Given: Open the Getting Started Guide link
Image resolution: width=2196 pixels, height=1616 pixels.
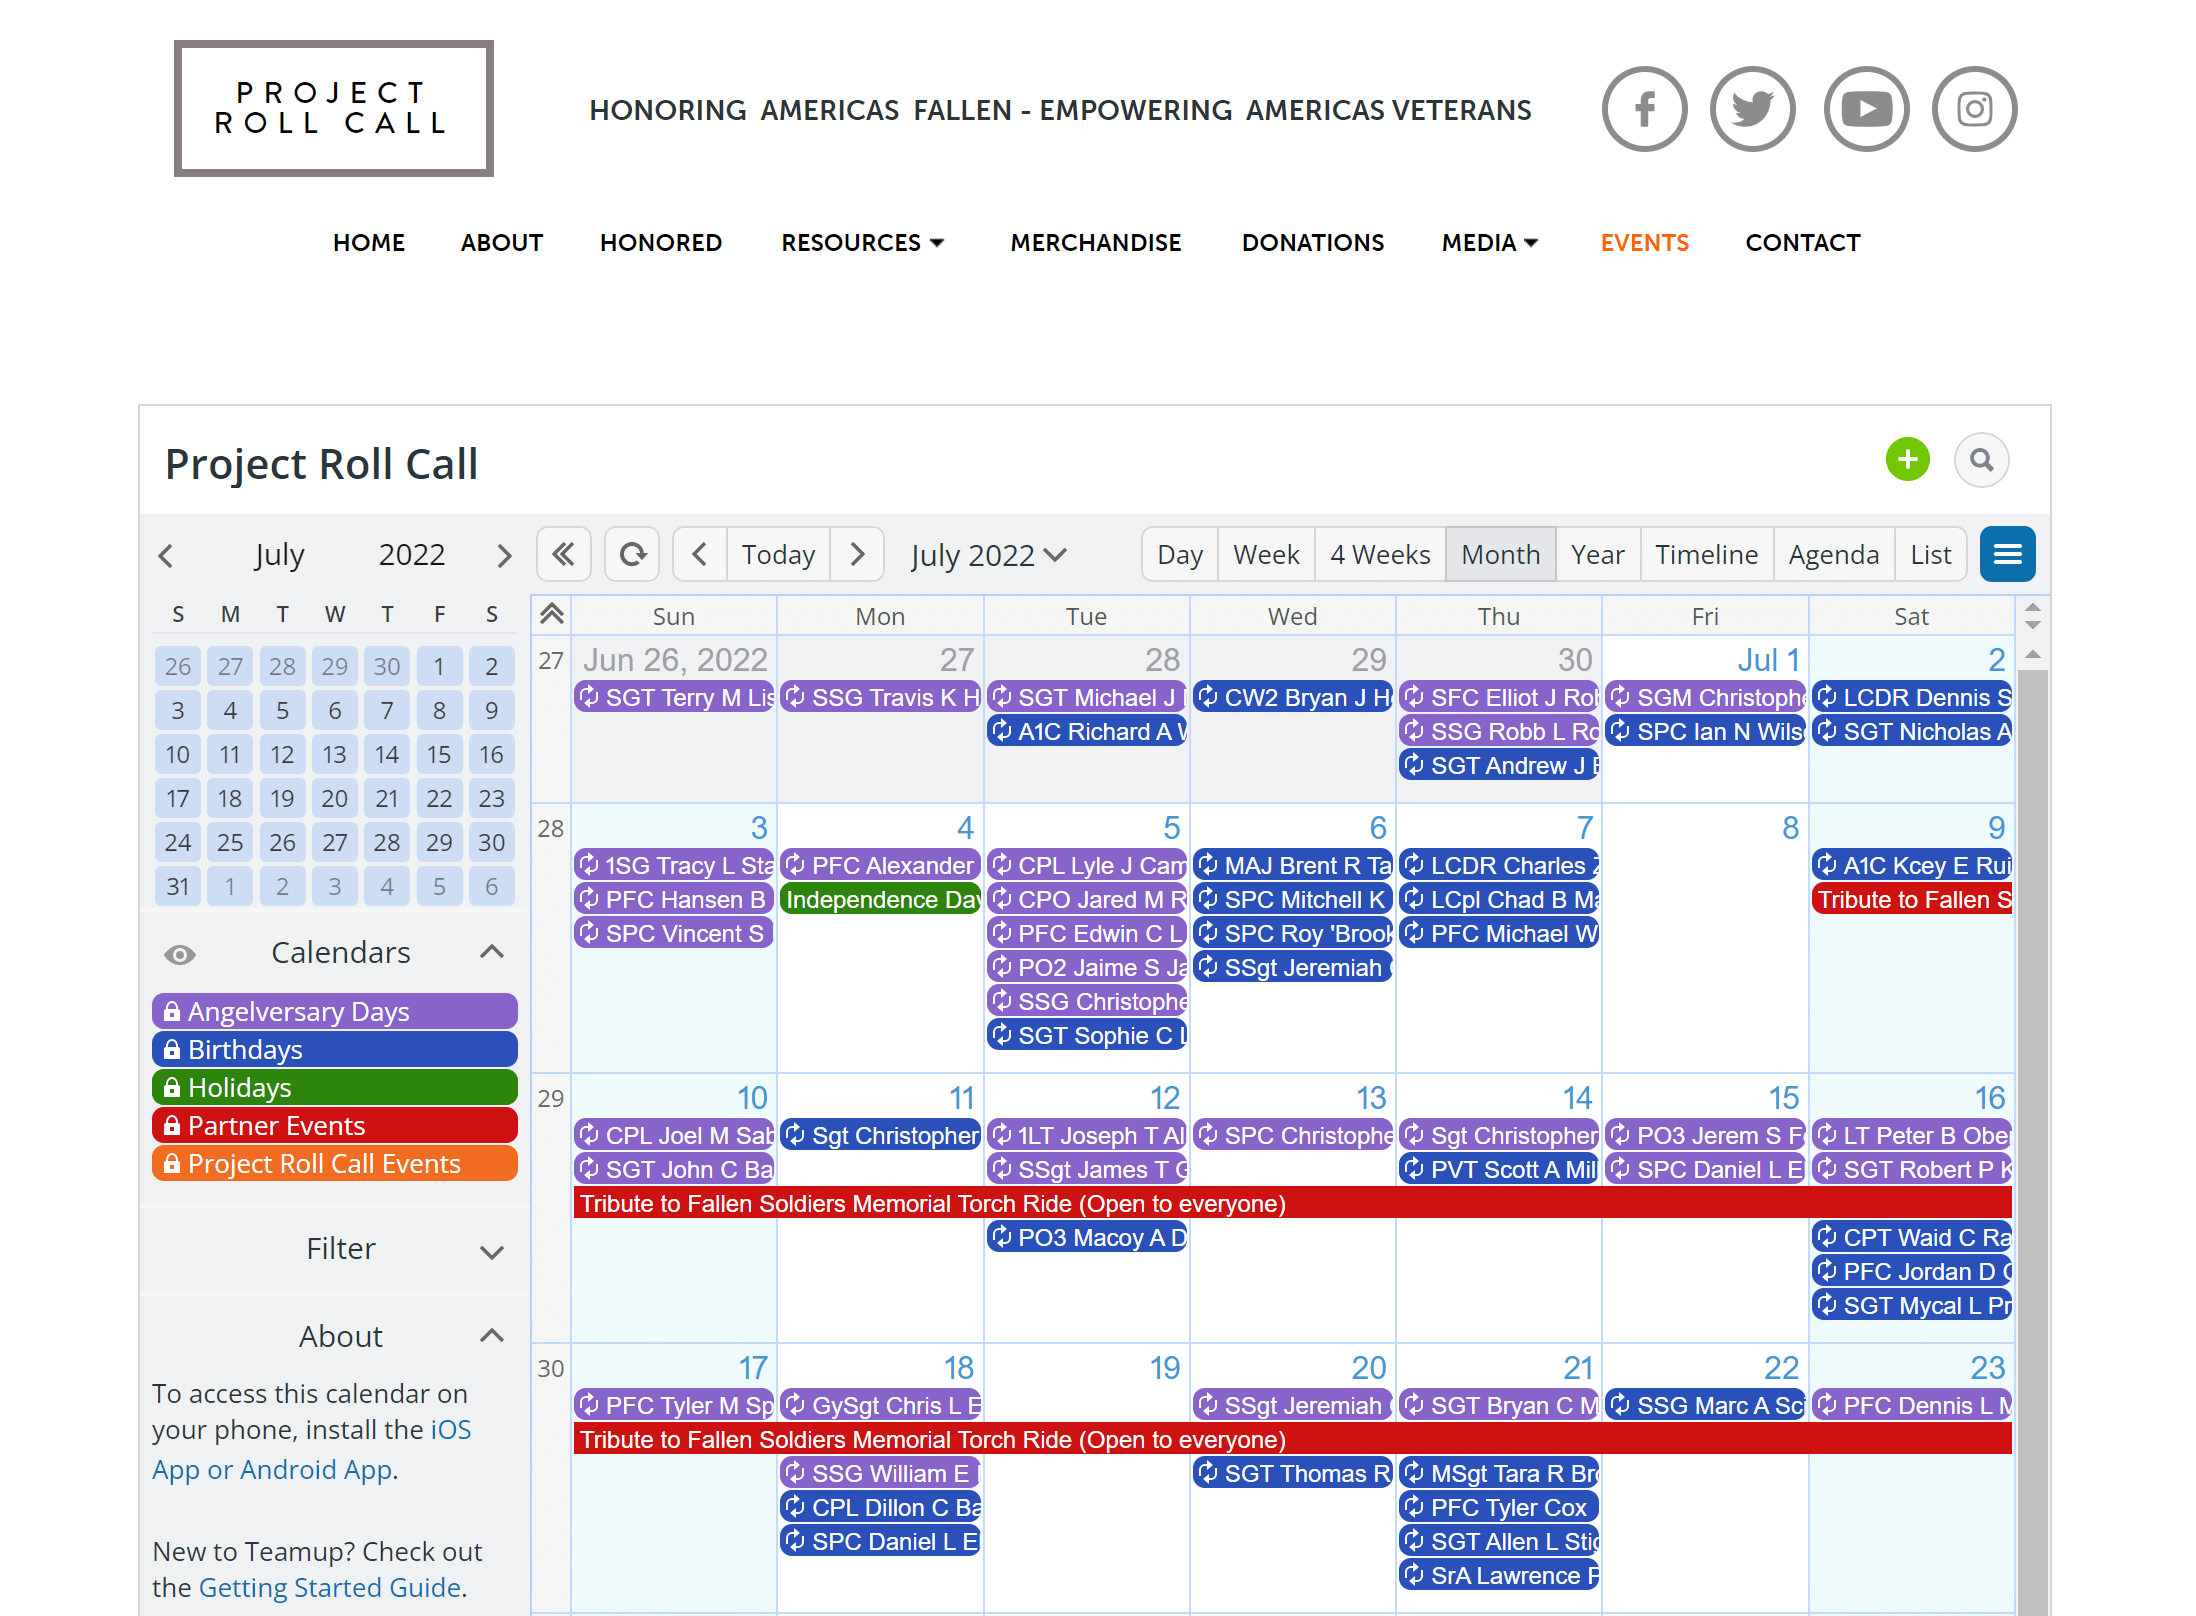Looking at the screenshot, I should point(330,1587).
